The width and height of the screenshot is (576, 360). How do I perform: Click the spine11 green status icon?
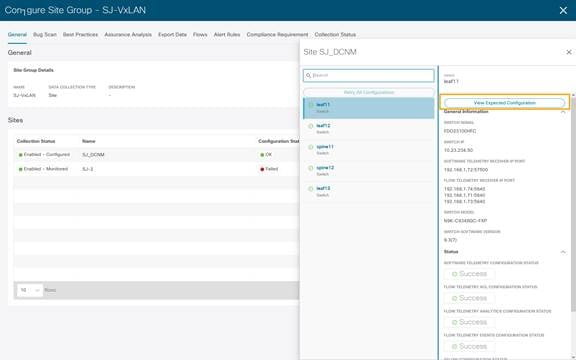[311, 147]
